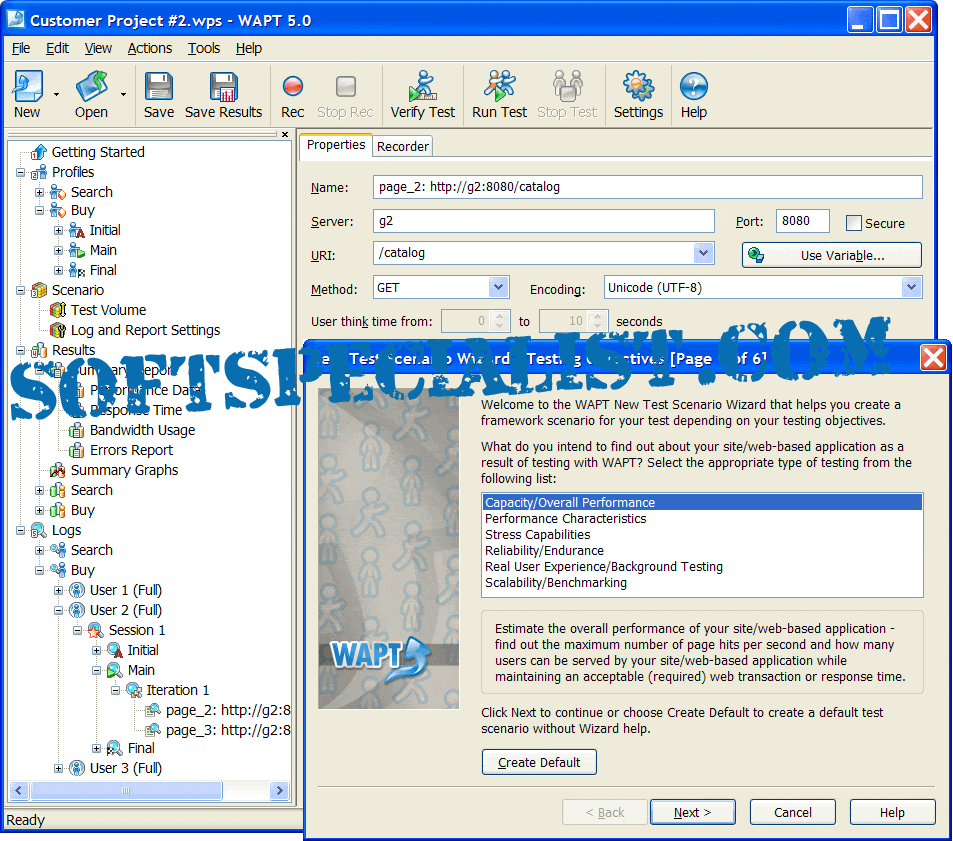Select Real User Experience/Background Testing

604,567
